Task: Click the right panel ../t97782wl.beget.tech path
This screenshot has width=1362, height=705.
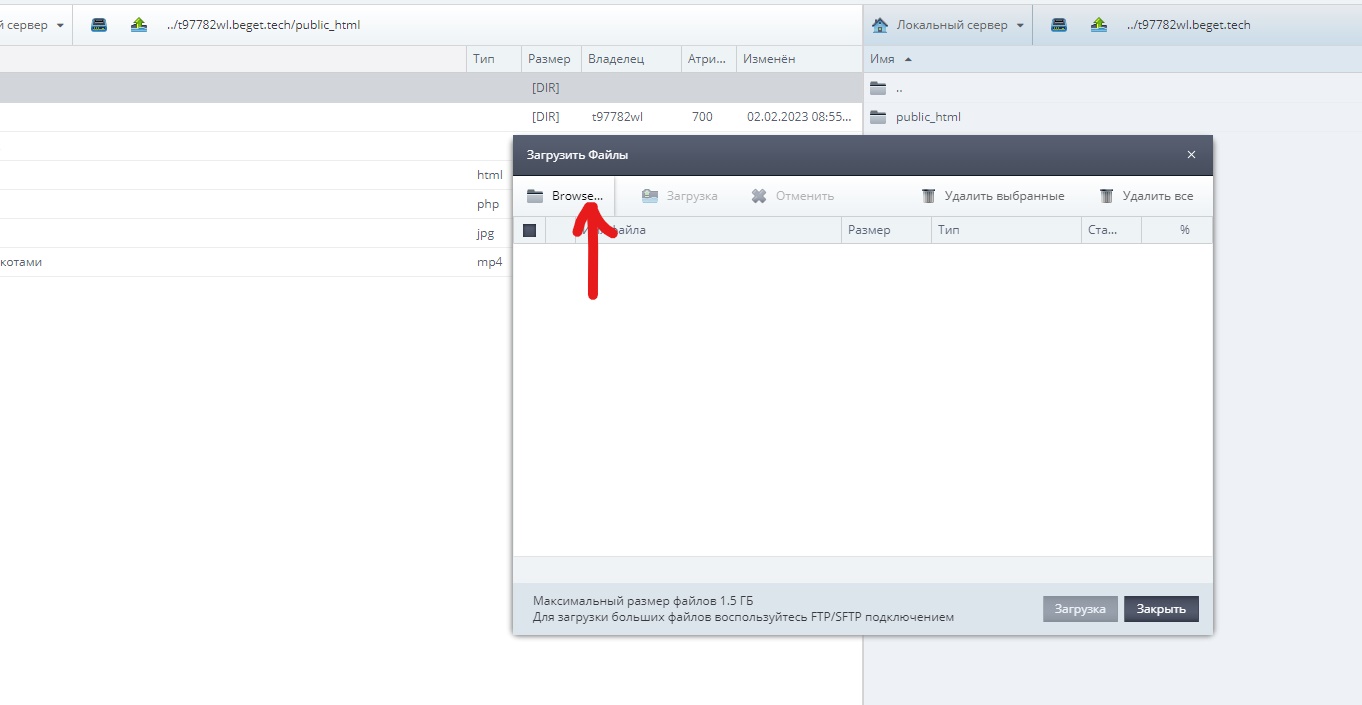Action: coord(1188,25)
